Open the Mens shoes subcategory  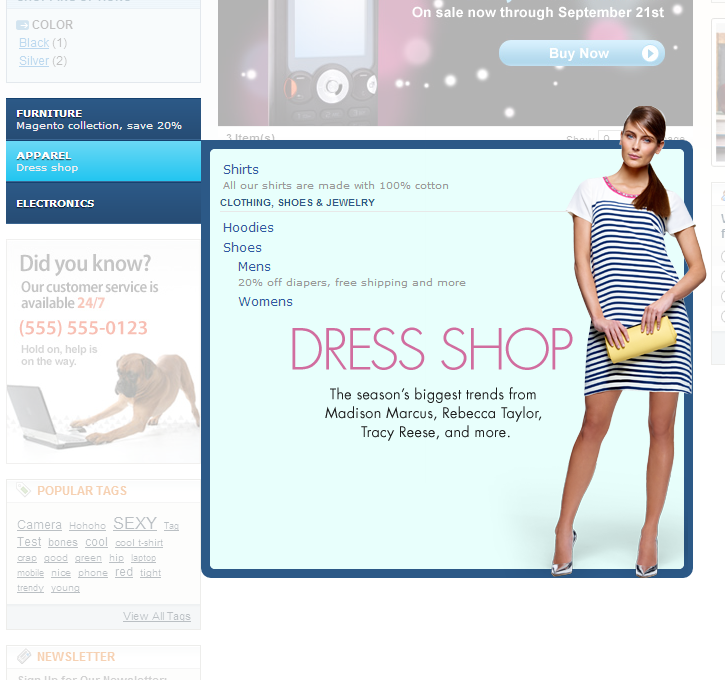point(254,267)
